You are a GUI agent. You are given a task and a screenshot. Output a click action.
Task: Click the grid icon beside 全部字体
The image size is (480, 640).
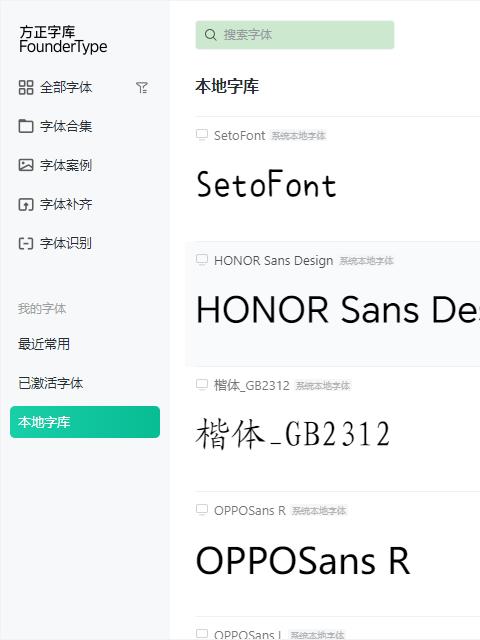click(x=26, y=87)
